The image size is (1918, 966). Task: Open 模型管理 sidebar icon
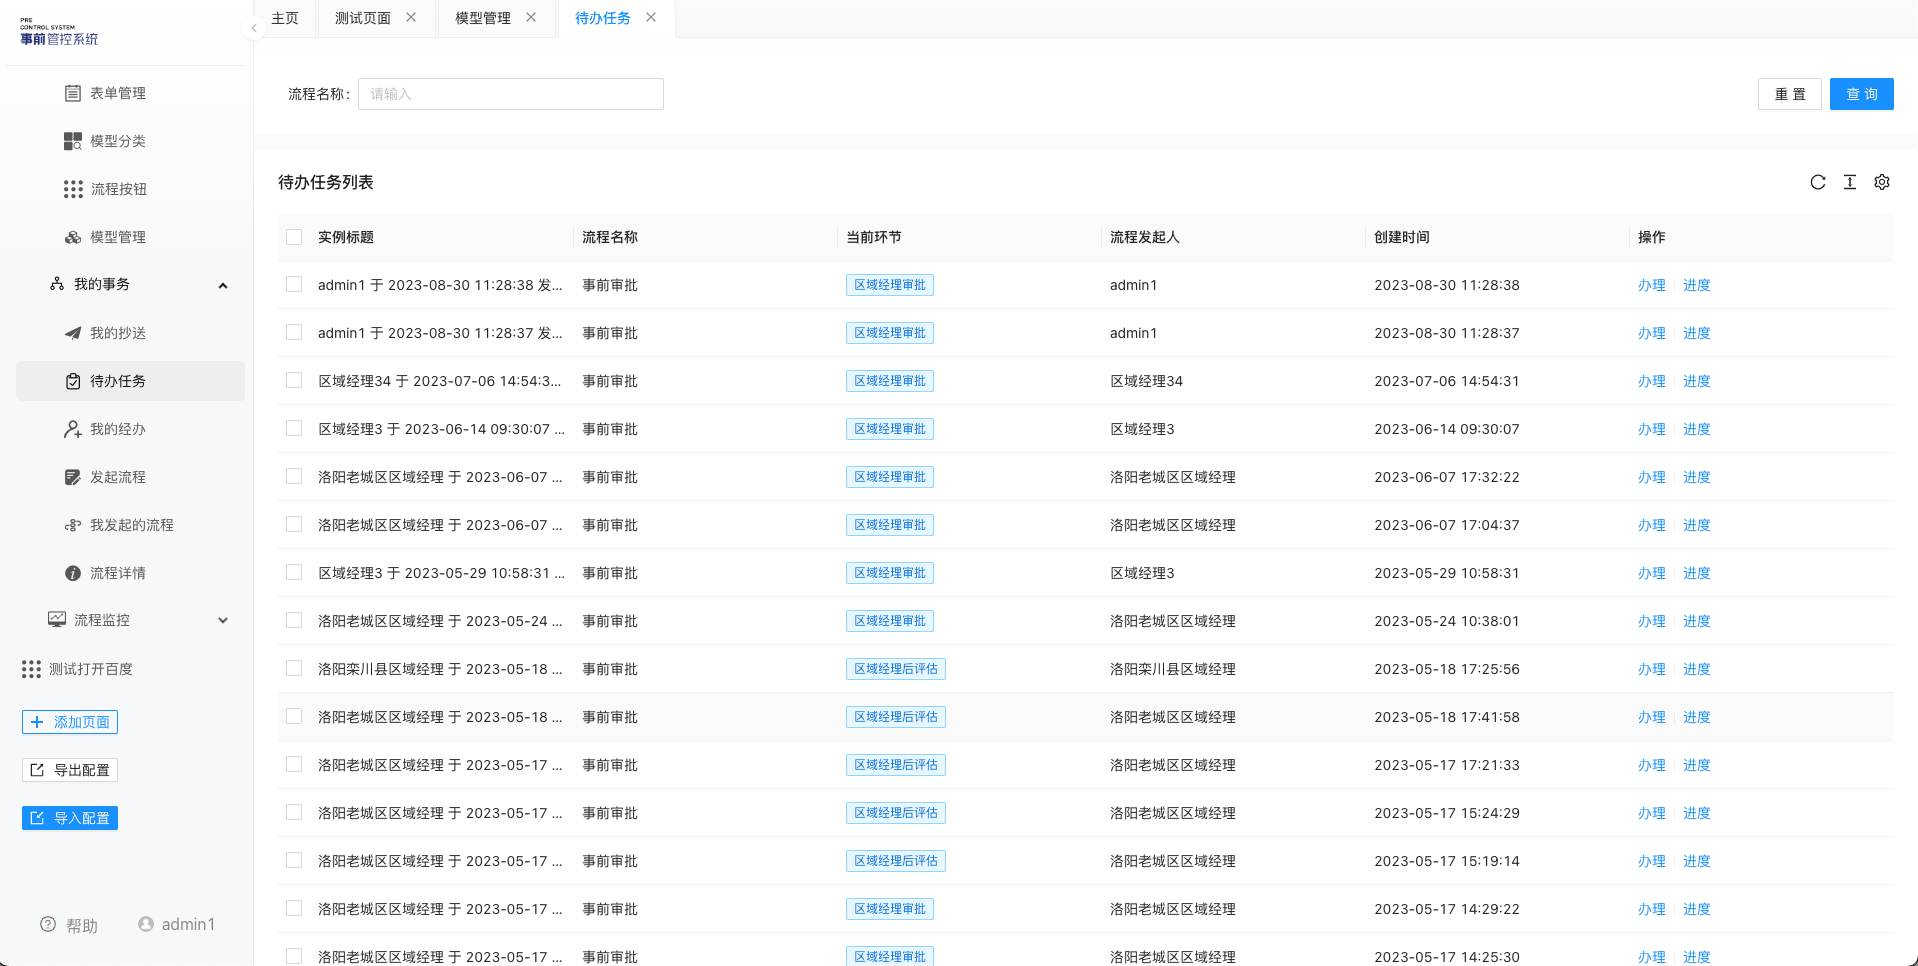click(73, 237)
